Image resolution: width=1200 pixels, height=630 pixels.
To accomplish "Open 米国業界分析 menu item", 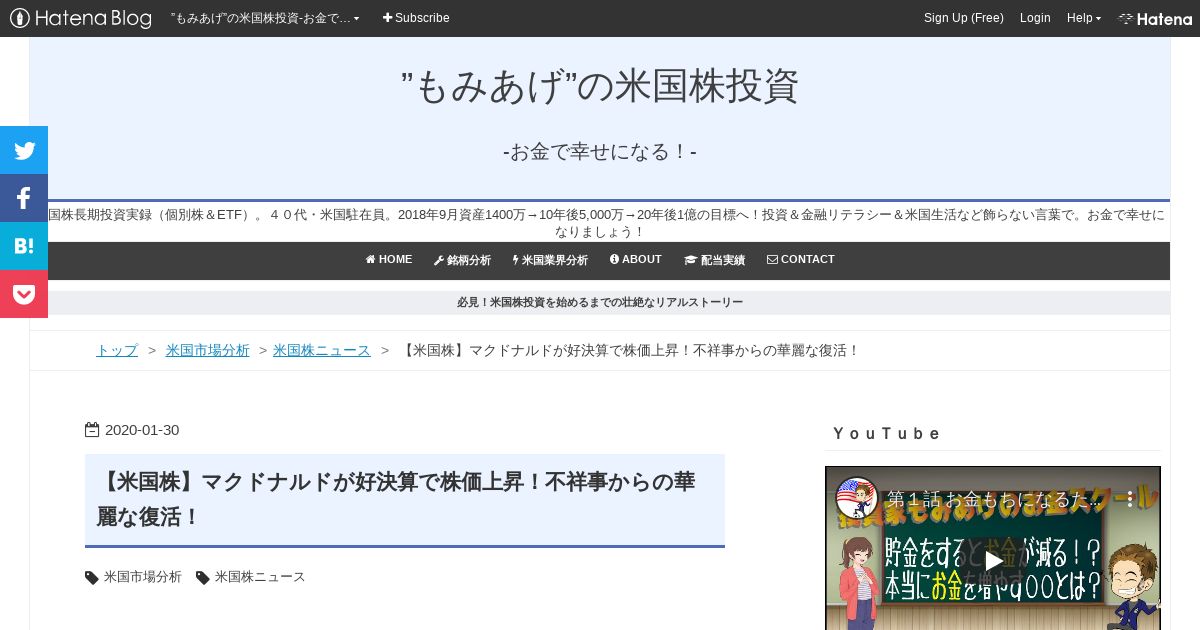I will click(550, 260).
